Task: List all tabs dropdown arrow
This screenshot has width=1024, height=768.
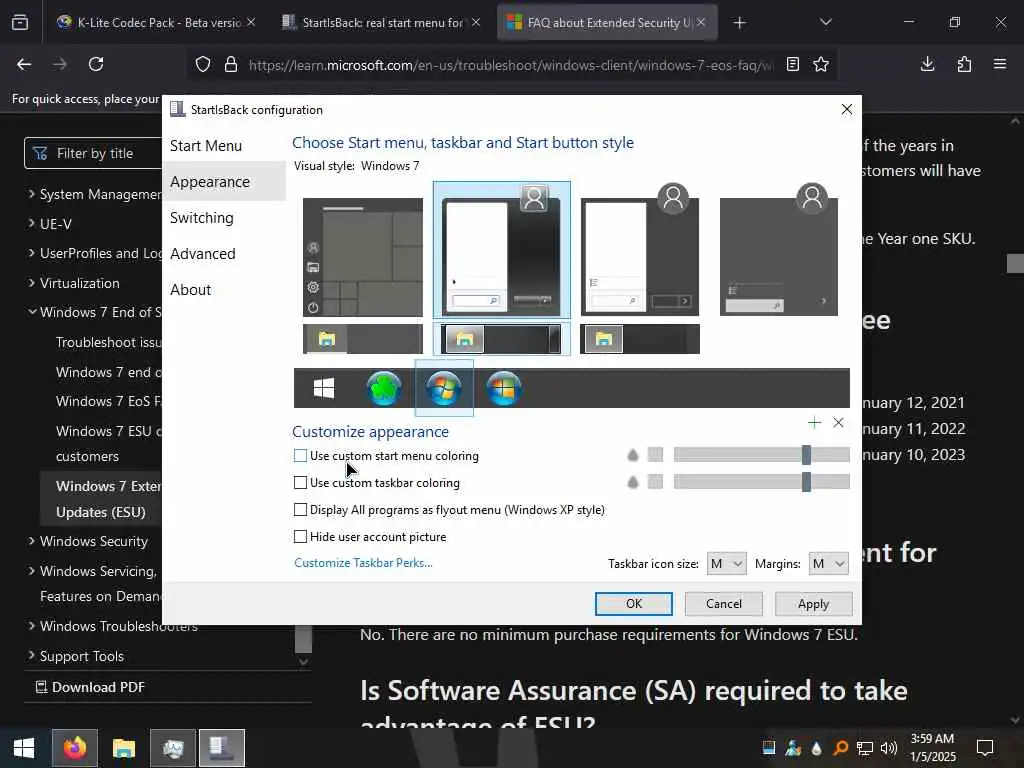Action: pos(825,22)
